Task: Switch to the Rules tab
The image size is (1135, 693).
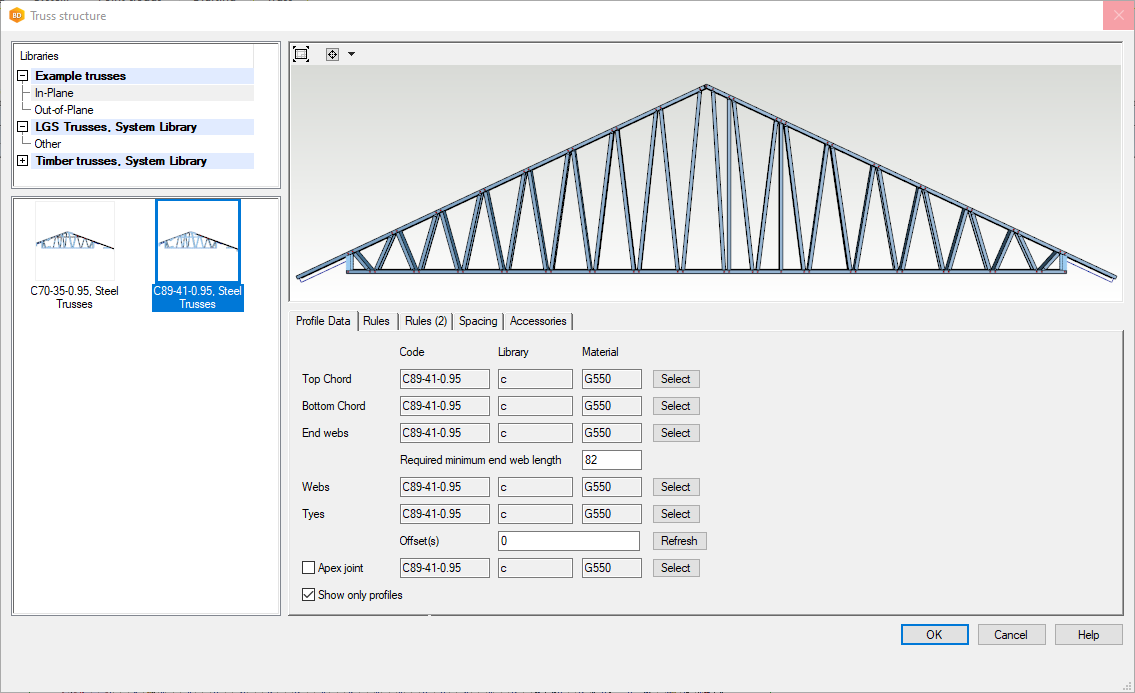Action: [376, 321]
